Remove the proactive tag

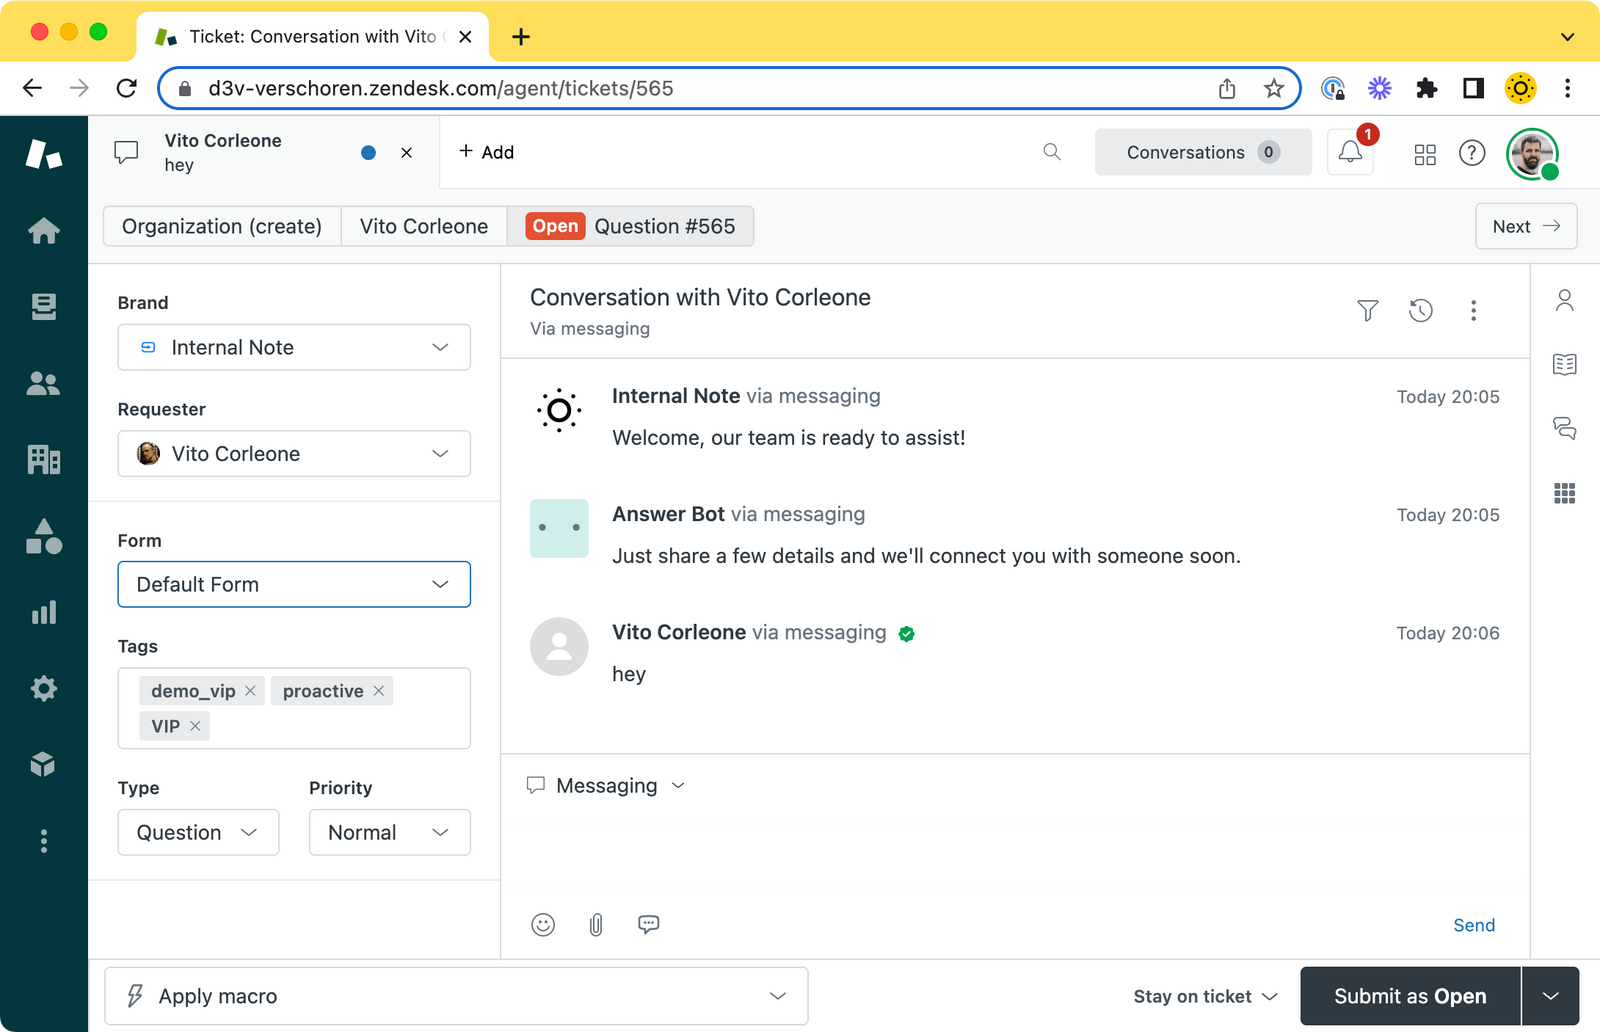pos(378,690)
